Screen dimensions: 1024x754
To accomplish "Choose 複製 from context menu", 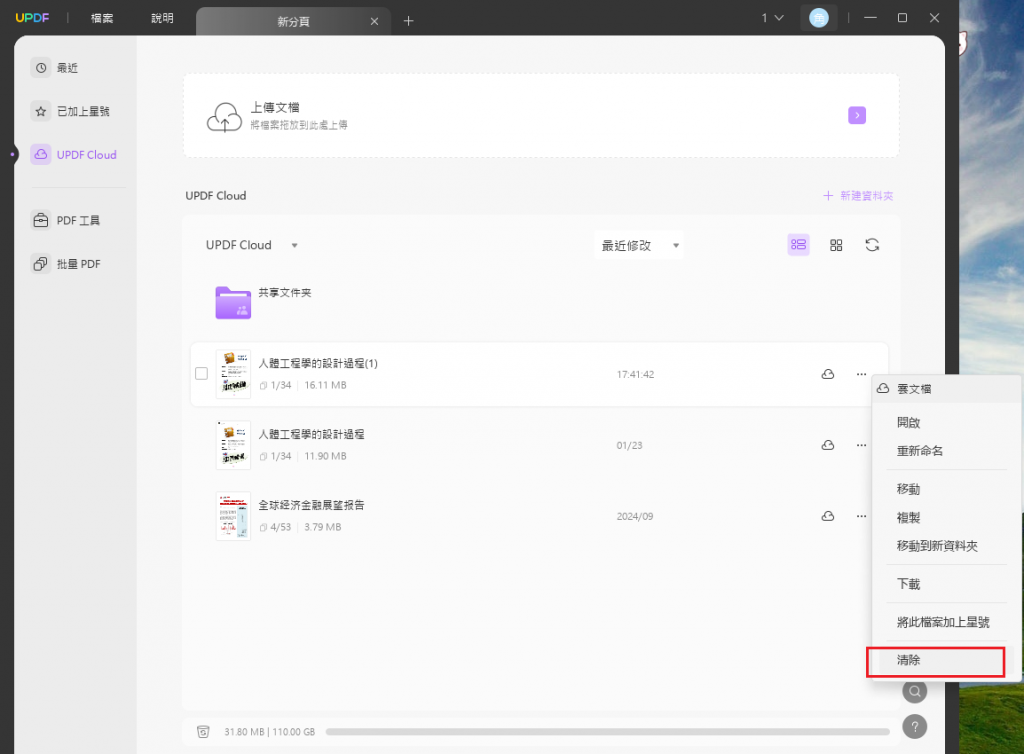I will point(908,518).
